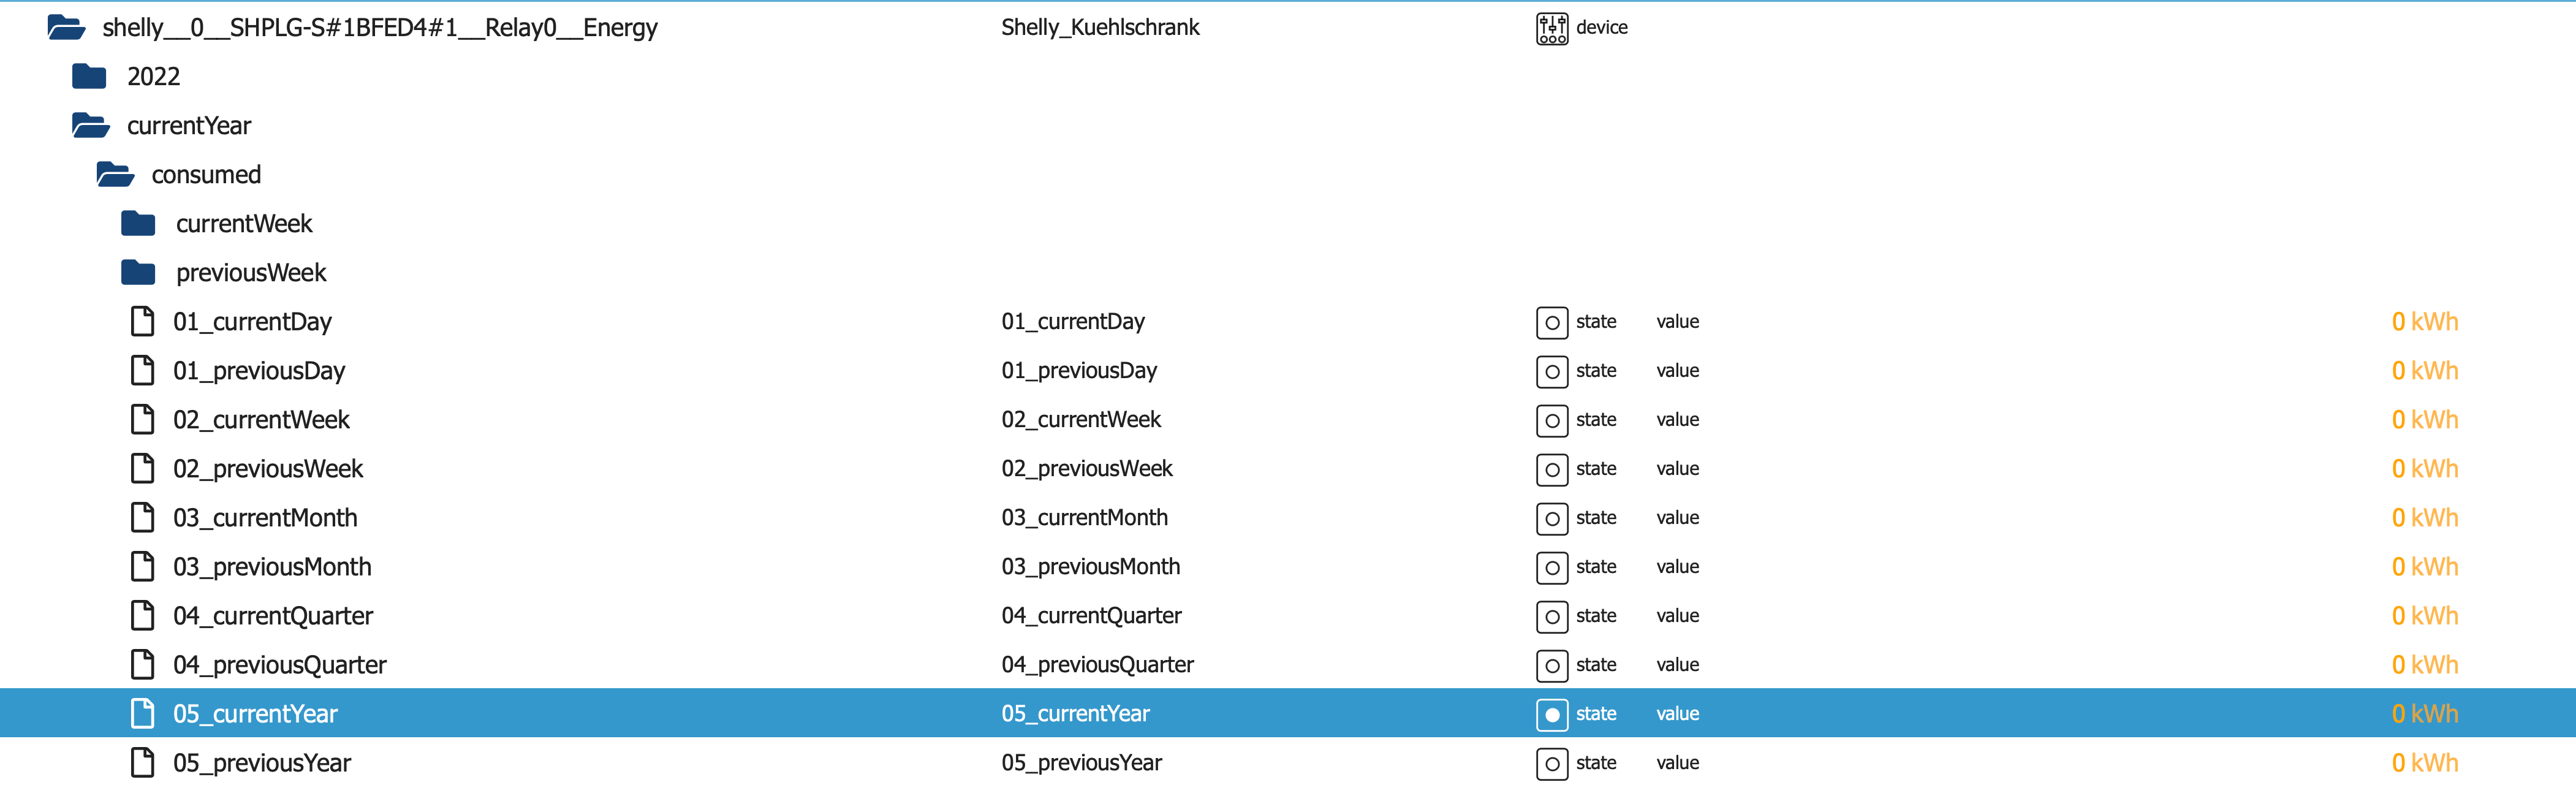
Task: Click the file icon beside 01_previousDay
Action: (x=143, y=370)
